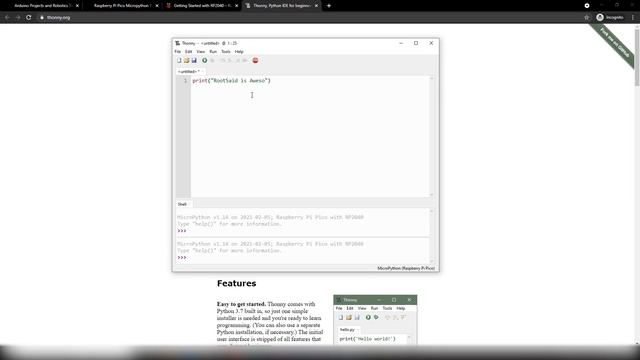Click the Open file folder icon
The width and height of the screenshot is (640, 360).
[x=187, y=60]
